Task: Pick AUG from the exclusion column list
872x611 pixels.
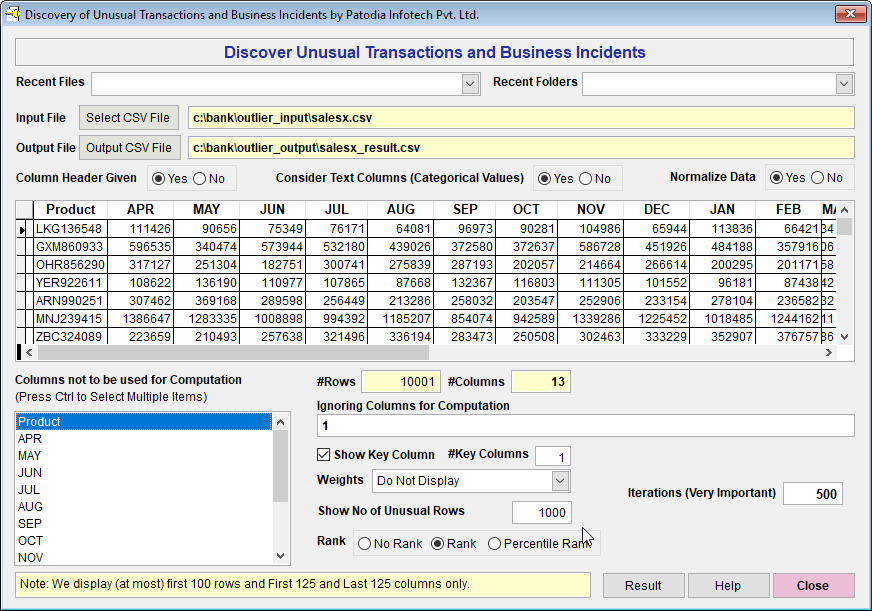Action: pos(32,507)
